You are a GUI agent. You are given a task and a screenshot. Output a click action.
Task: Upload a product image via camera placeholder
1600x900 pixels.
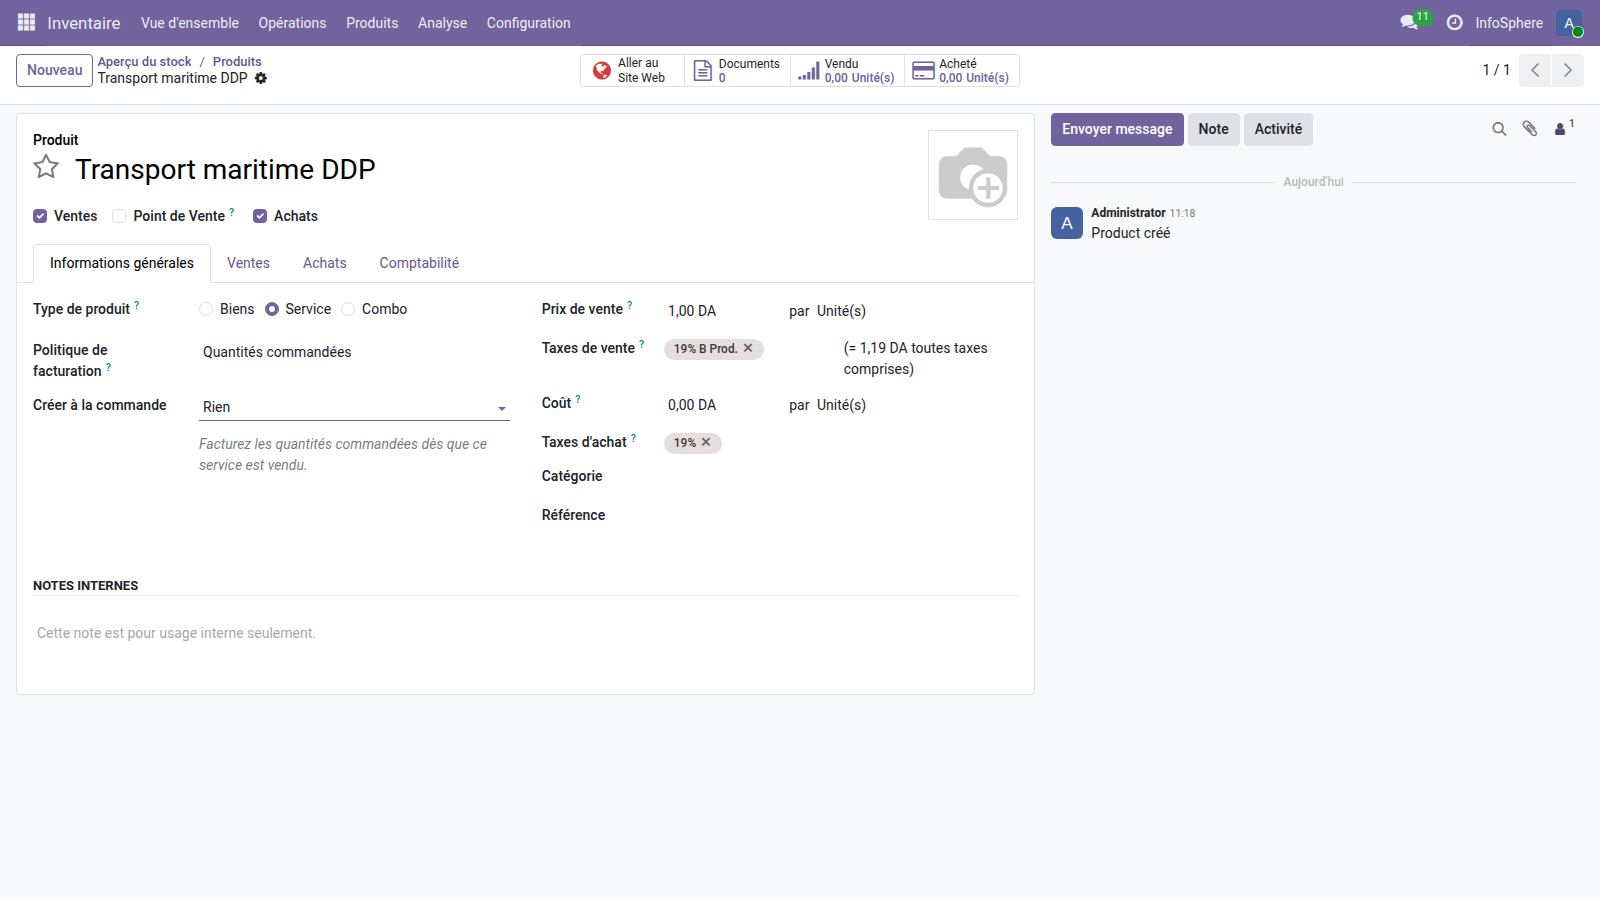tap(971, 175)
